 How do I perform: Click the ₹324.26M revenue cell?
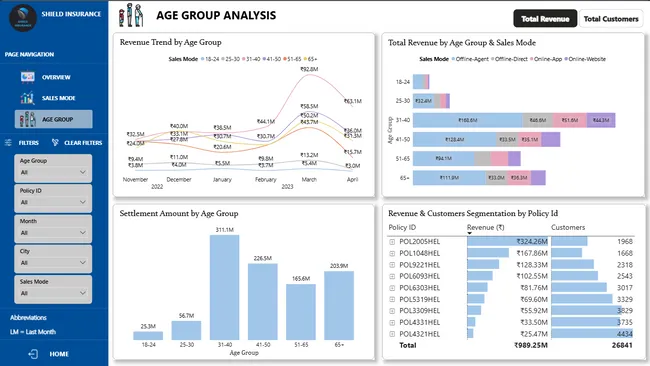507,242
